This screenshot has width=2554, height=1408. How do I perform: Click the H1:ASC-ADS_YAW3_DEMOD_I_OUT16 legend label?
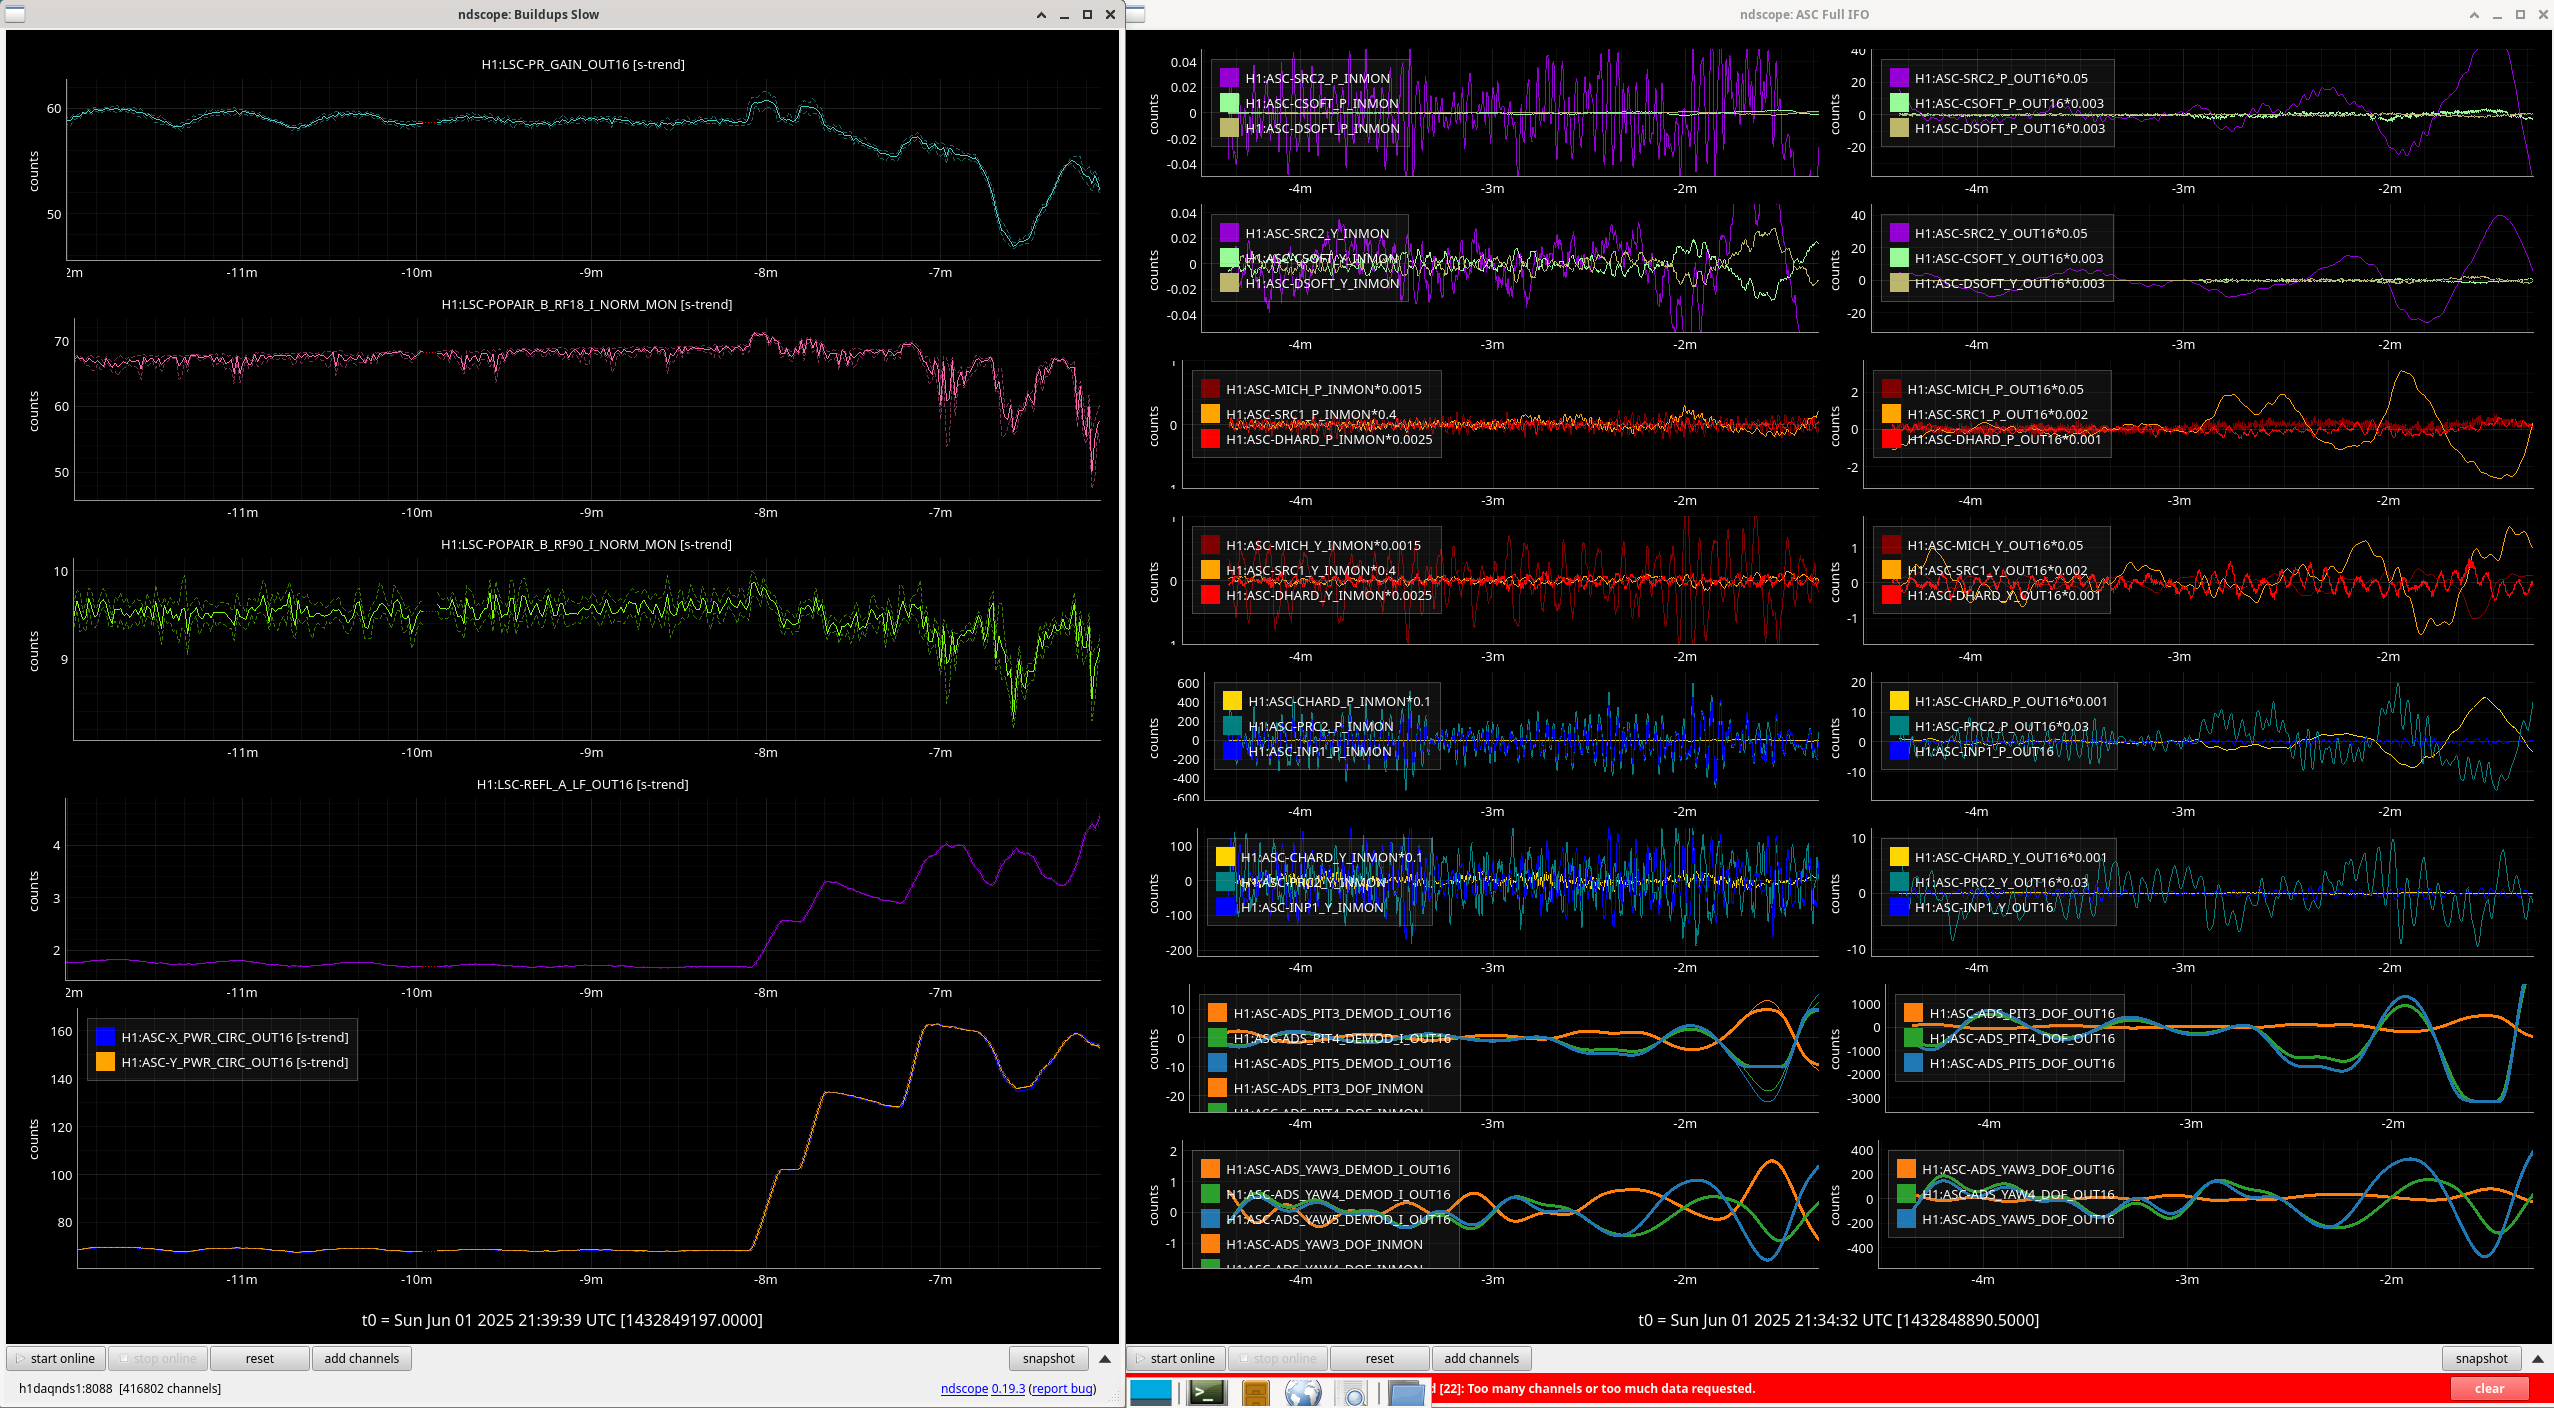click(1338, 1169)
